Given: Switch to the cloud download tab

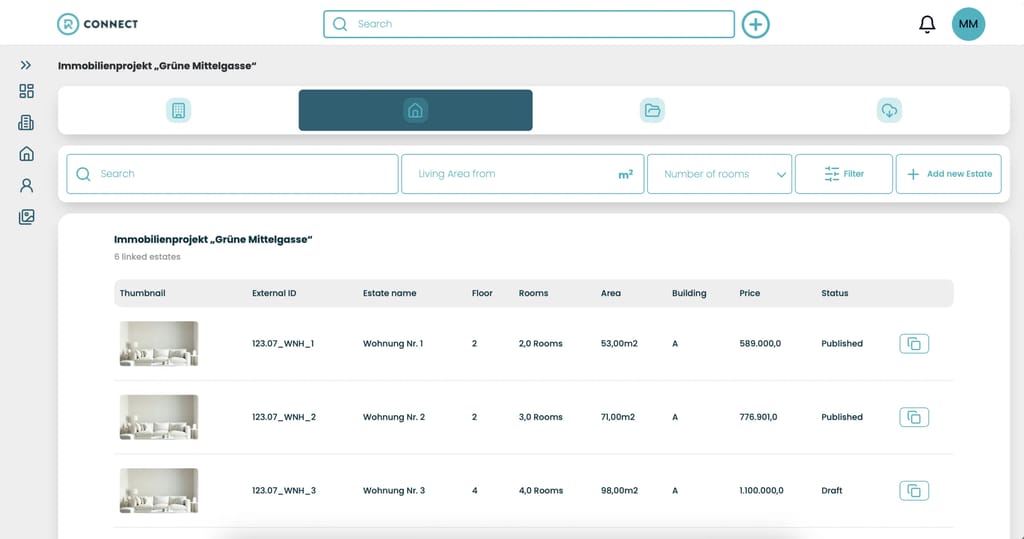Looking at the screenshot, I should tap(889, 110).
